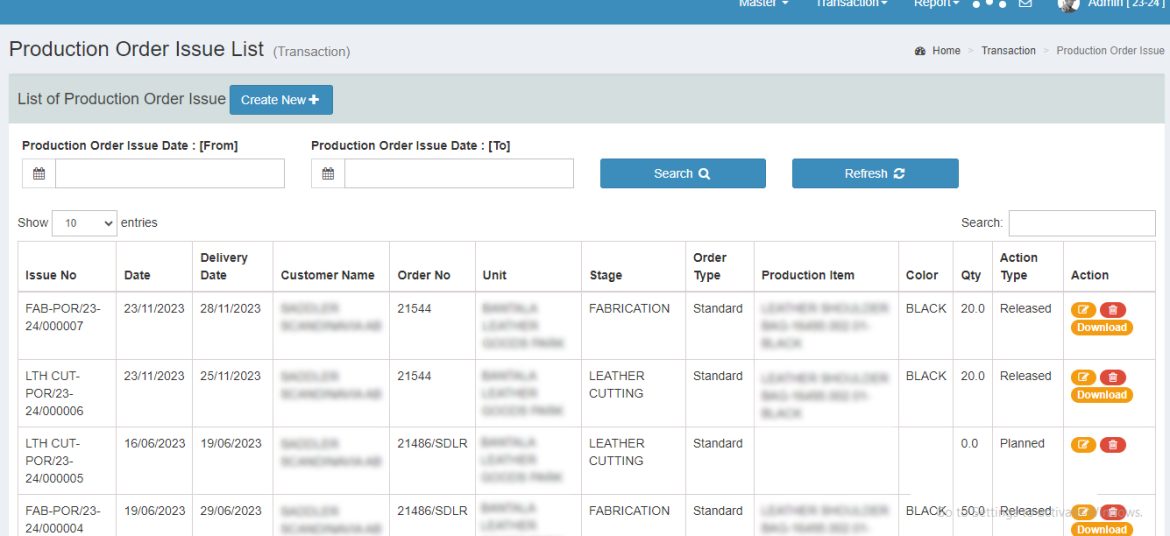
Task: Edit issue LTH CUT-POR/23-24/000006 row
Action: coord(1083,378)
